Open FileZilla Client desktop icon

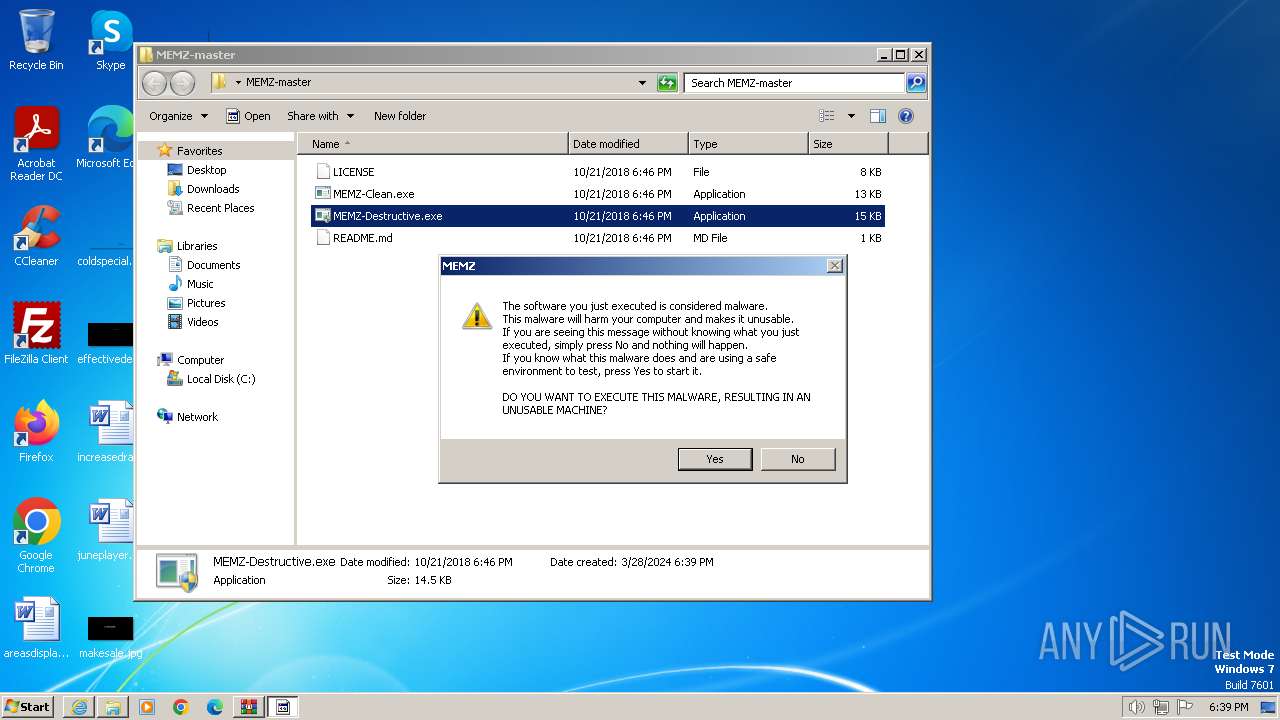(36, 334)
